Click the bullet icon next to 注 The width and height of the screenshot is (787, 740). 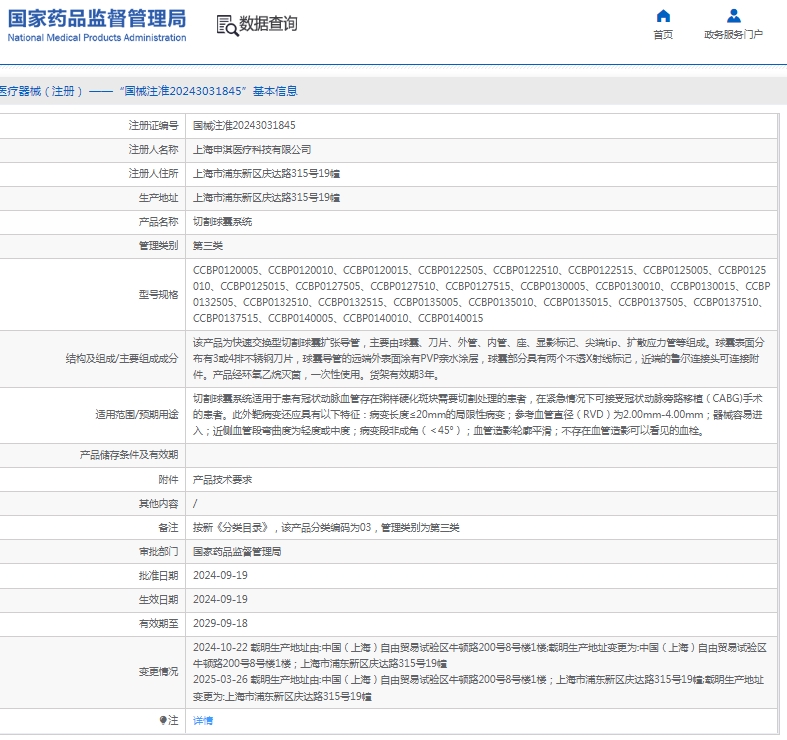pos(163,720)
